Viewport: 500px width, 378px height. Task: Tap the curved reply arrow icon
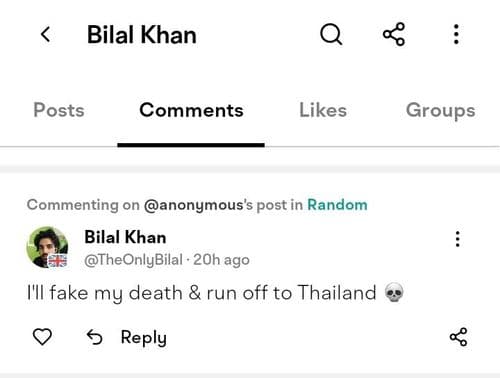click(x=94, y=337)
